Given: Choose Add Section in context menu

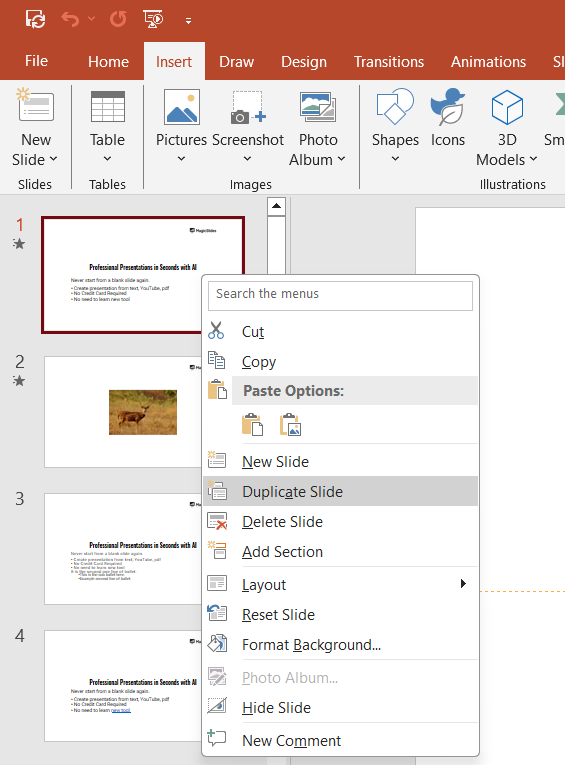Looking at the screenshot, I should tap(341, 551).
